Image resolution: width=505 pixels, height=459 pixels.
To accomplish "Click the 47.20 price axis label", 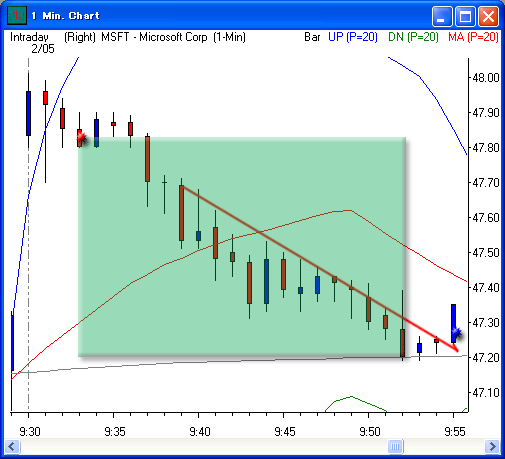I will pyautogui.click(x=486, y=358).
